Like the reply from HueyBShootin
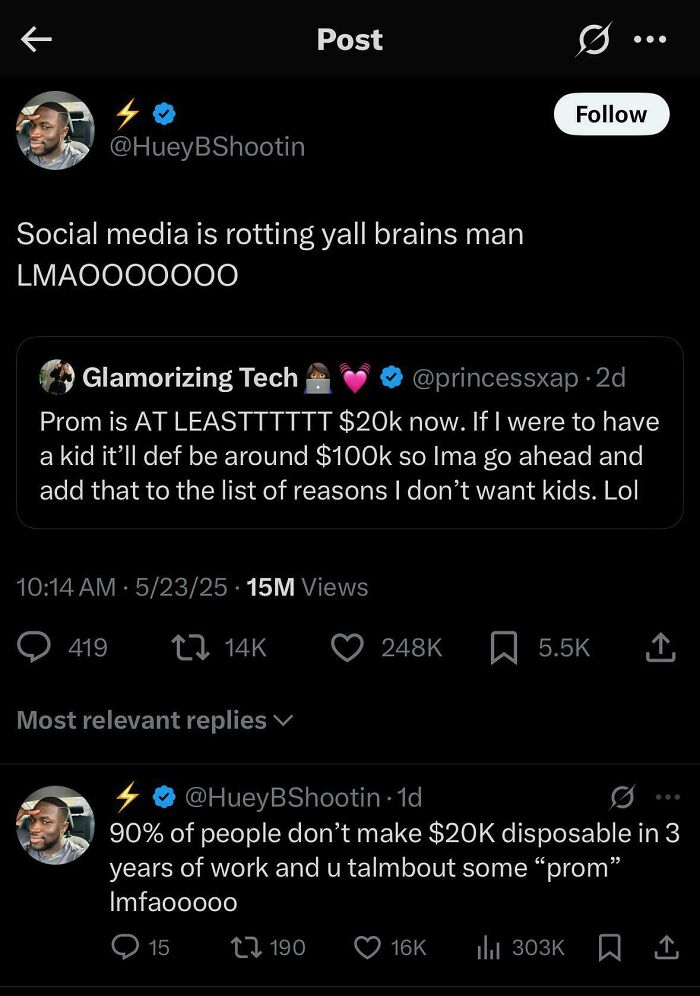The height and width of the screenshot is (996, 700). tap(366, 947)
